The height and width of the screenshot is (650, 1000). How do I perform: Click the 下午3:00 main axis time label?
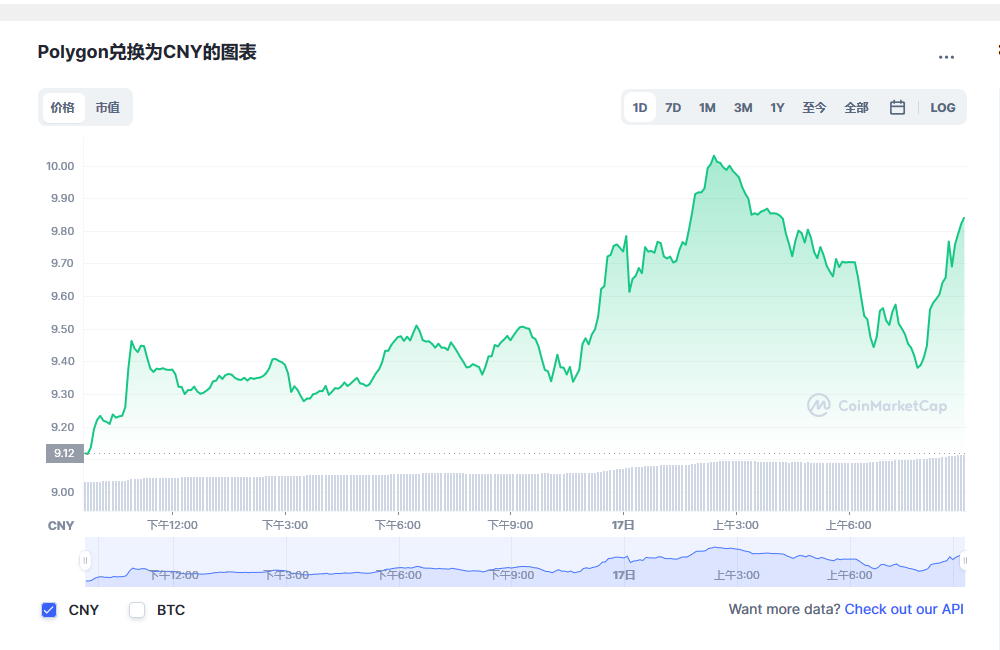[x=285, y=525]
